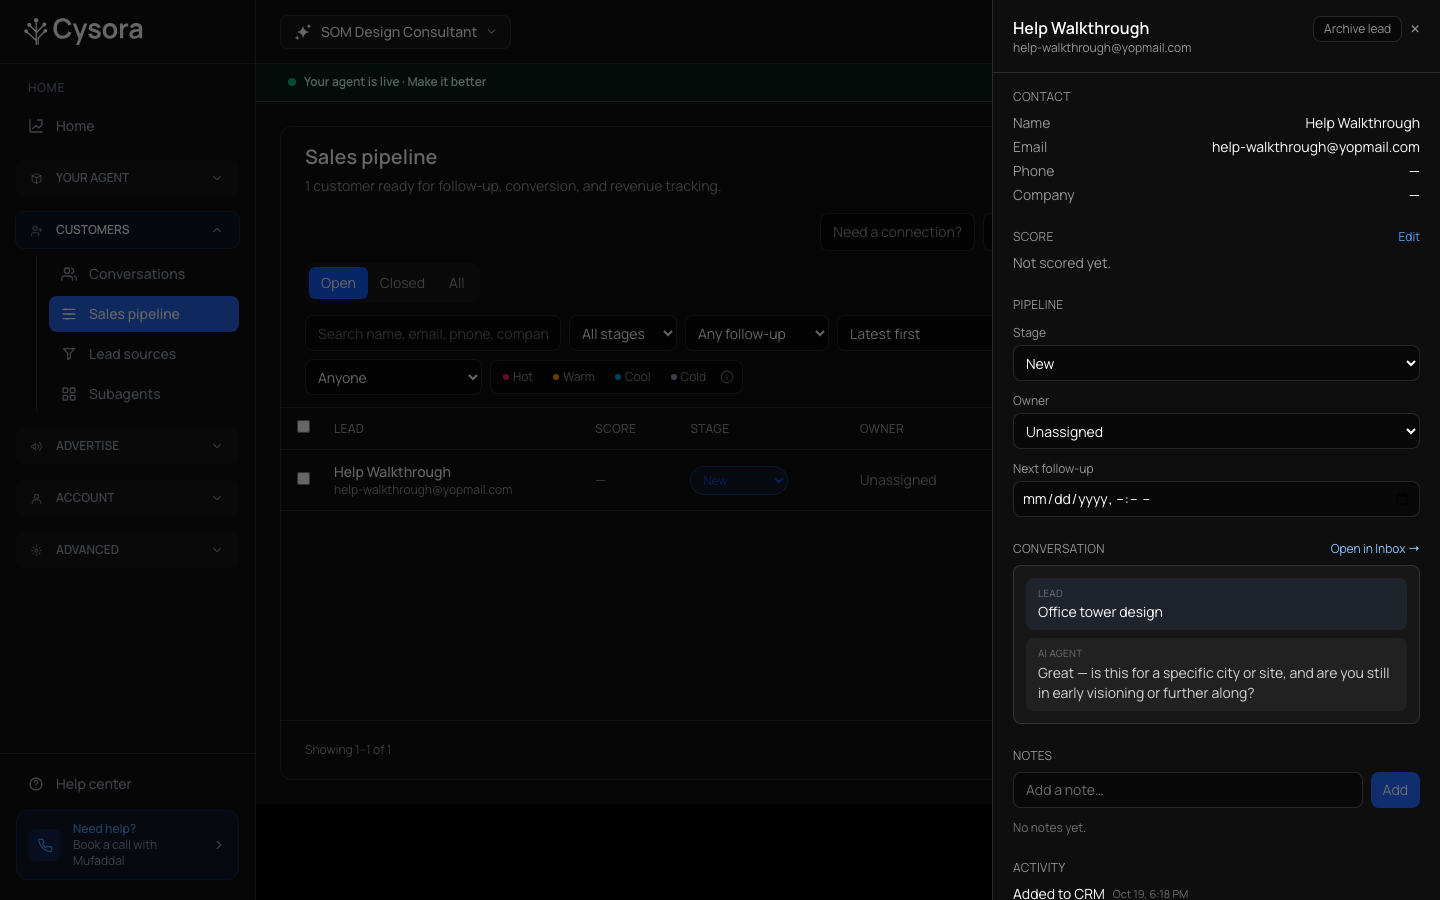
Task: Open the Any follow-up dropdown
Action: pyautogui.click(x=757, y=334)
